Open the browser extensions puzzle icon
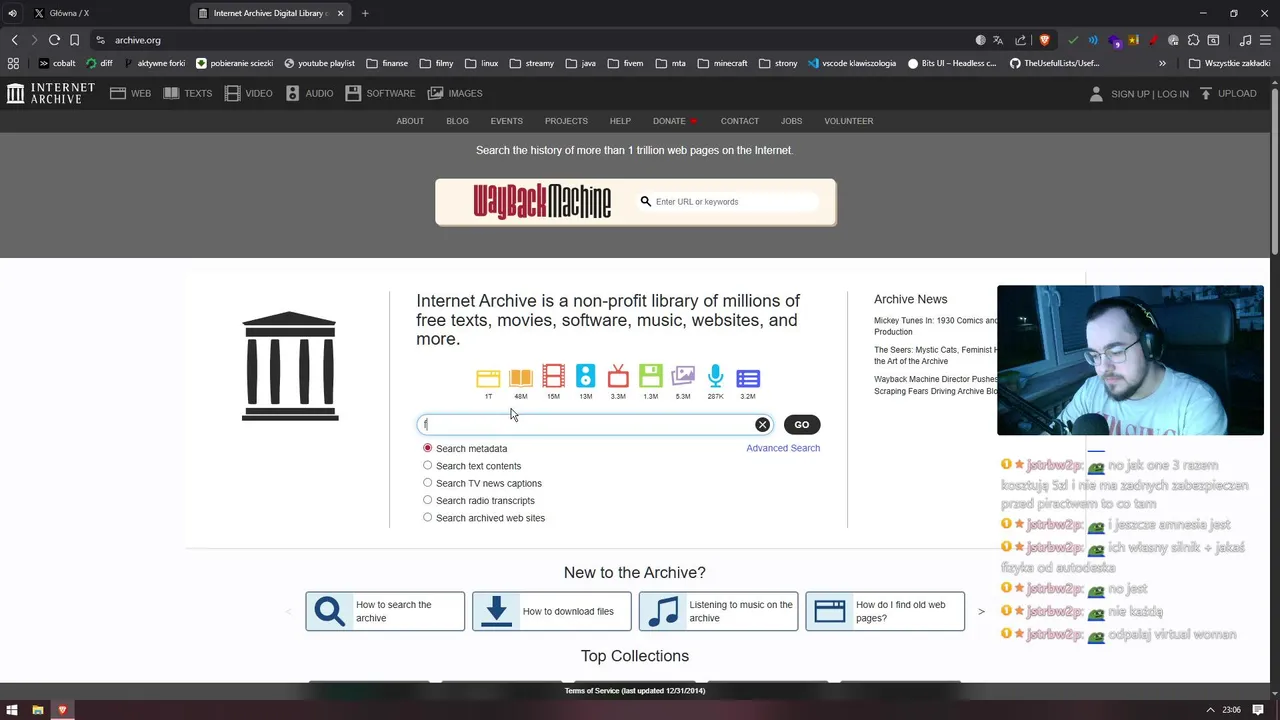1280x720 pixels. [x=1193, y=40]
